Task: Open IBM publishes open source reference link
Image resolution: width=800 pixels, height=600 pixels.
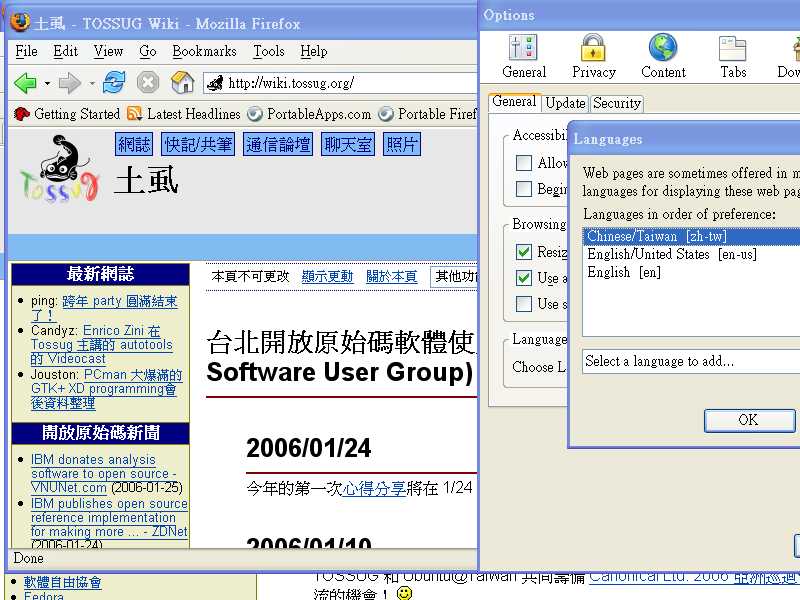Action: point(109,517)
